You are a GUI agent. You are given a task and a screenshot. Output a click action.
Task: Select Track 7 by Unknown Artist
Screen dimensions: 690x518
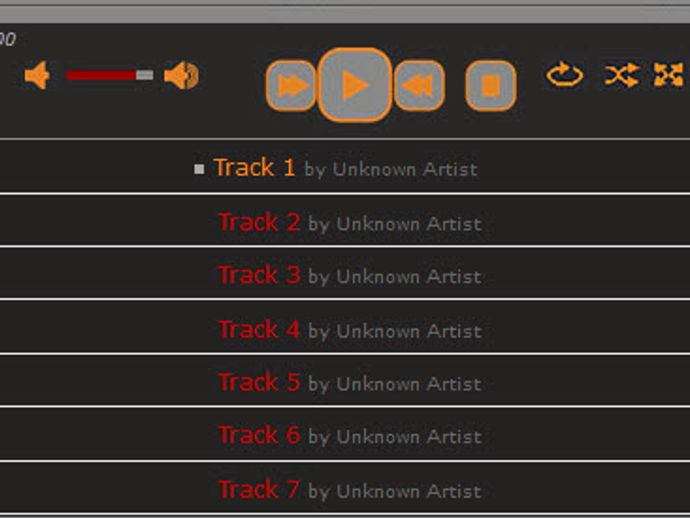pos(345,489)
